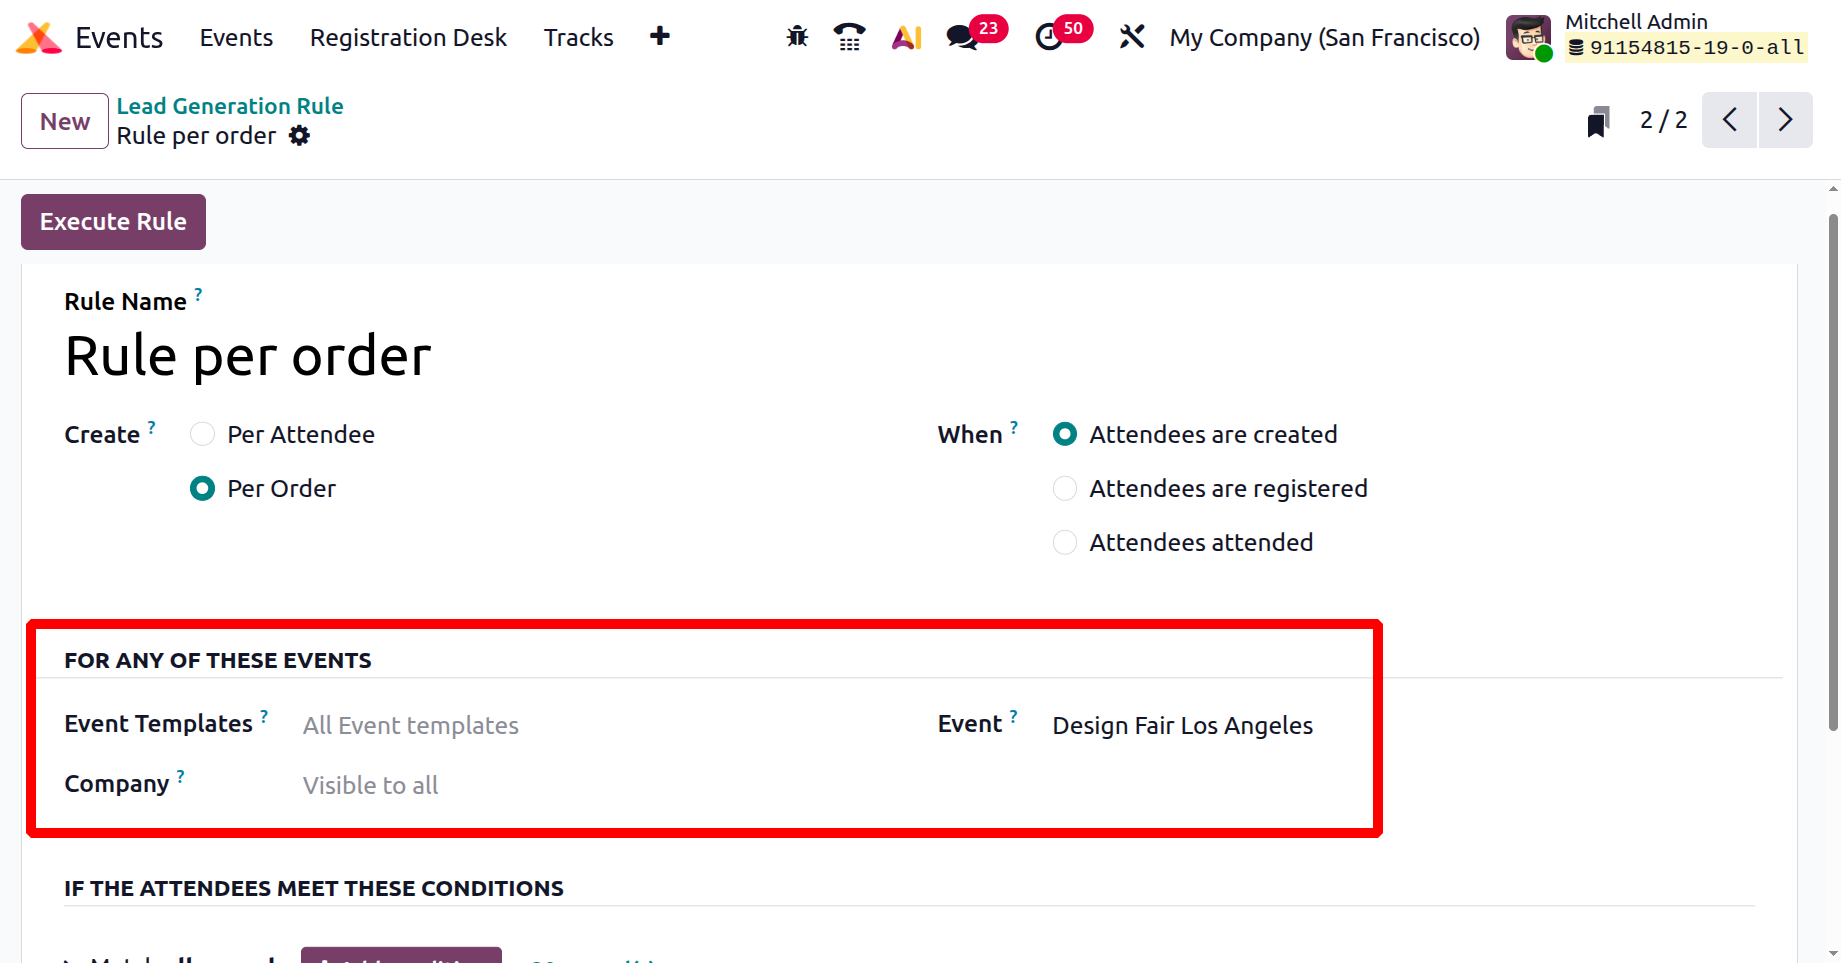This screenshot has width=1841, height=963.
Task: Click the AI assistant icon
Action: click(906, 38)
